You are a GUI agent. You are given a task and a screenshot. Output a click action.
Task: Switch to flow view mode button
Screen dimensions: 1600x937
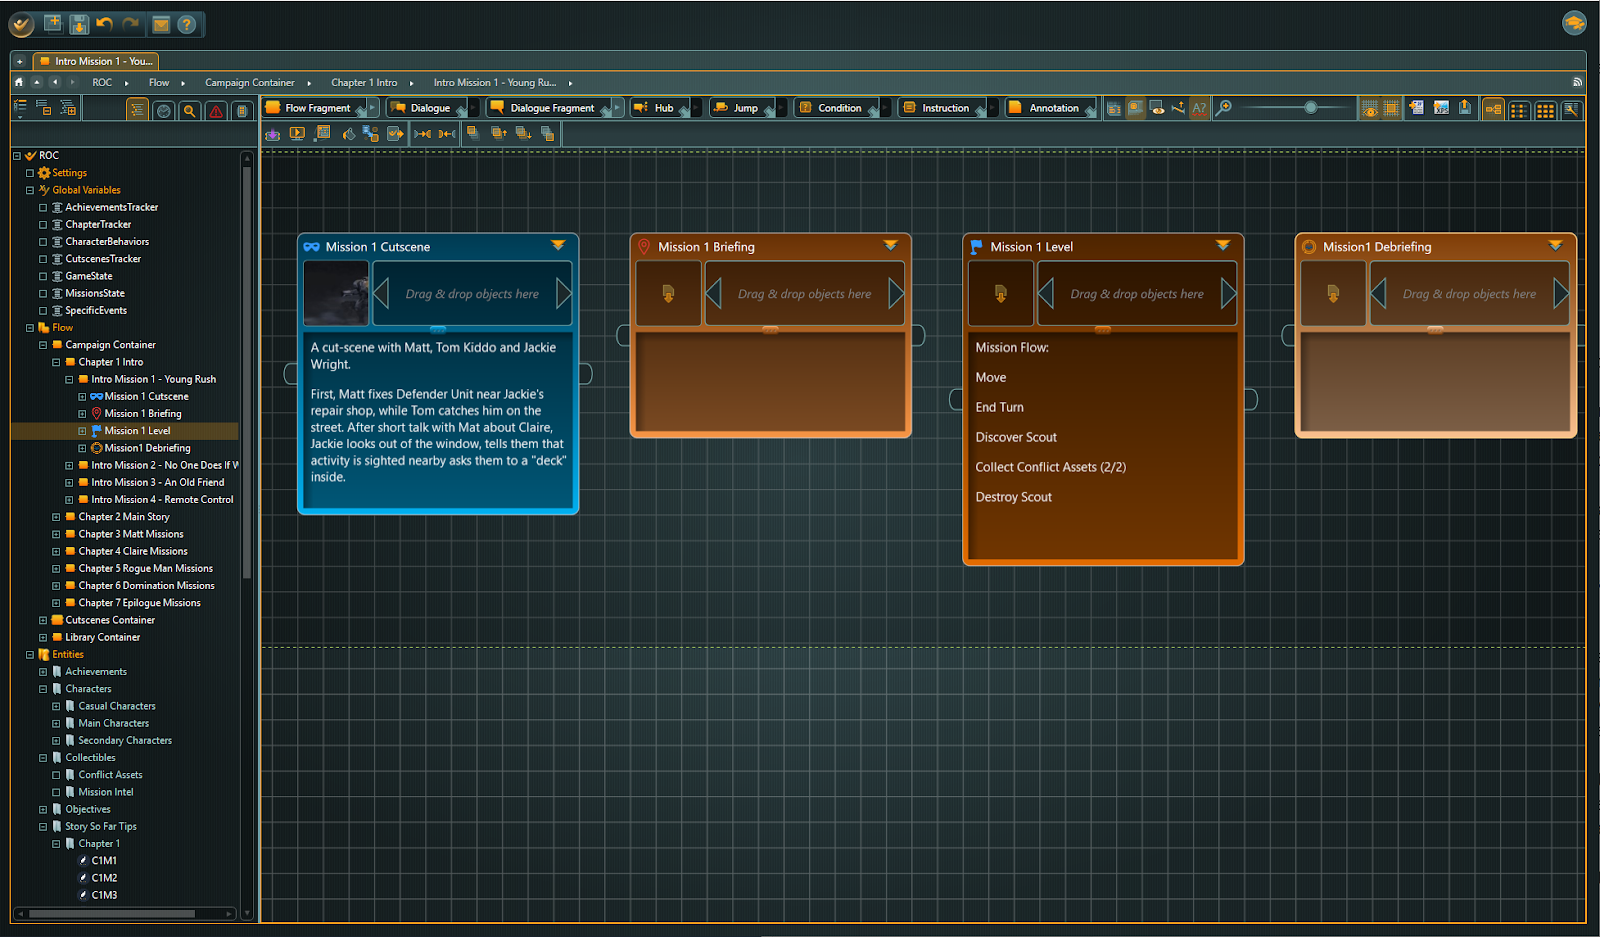point(1493,109)
